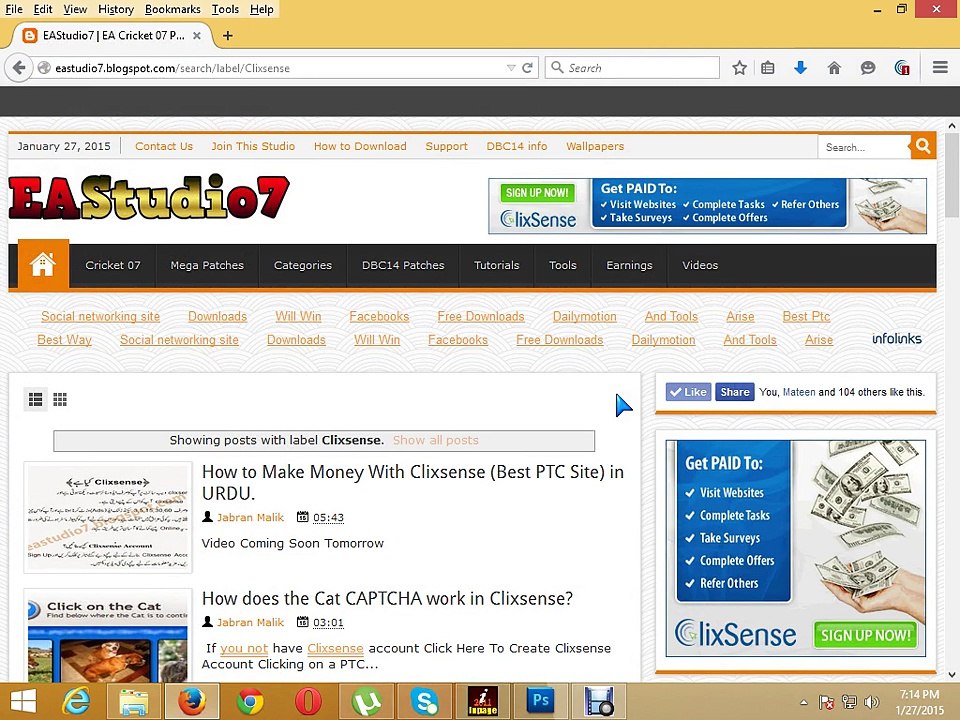Open Skype from taskbar

(424, 702)
